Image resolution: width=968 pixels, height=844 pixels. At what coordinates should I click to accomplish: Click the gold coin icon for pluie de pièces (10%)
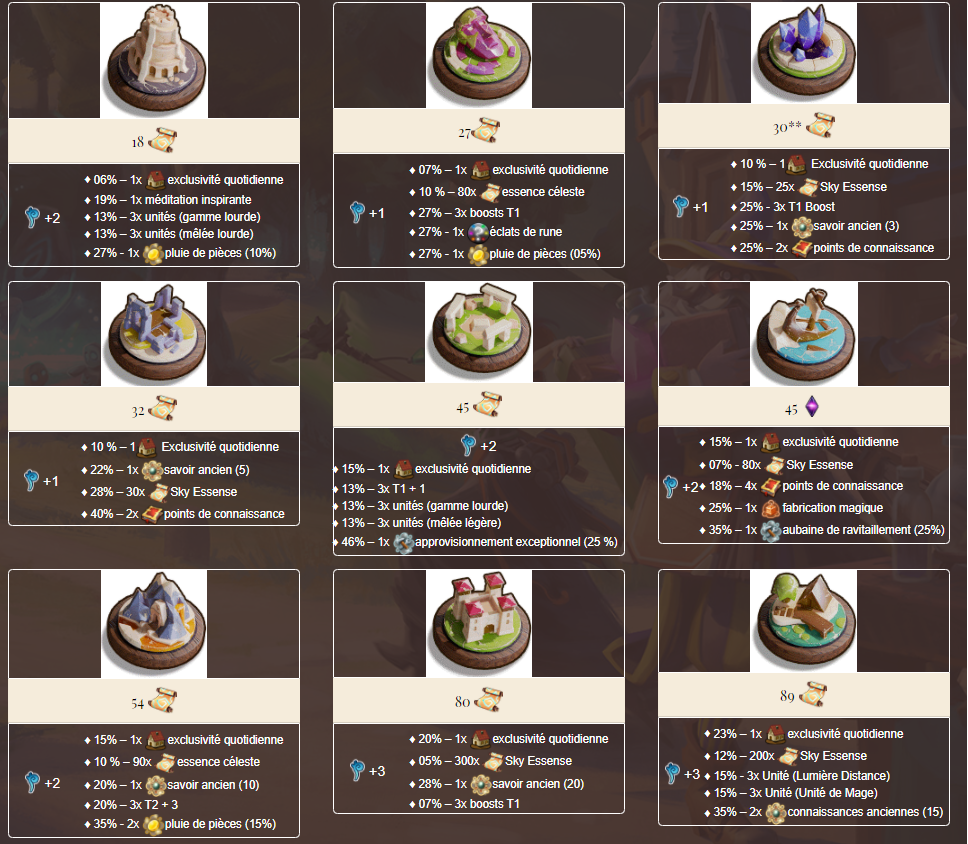pyautogui.click(x=152, y=254)
